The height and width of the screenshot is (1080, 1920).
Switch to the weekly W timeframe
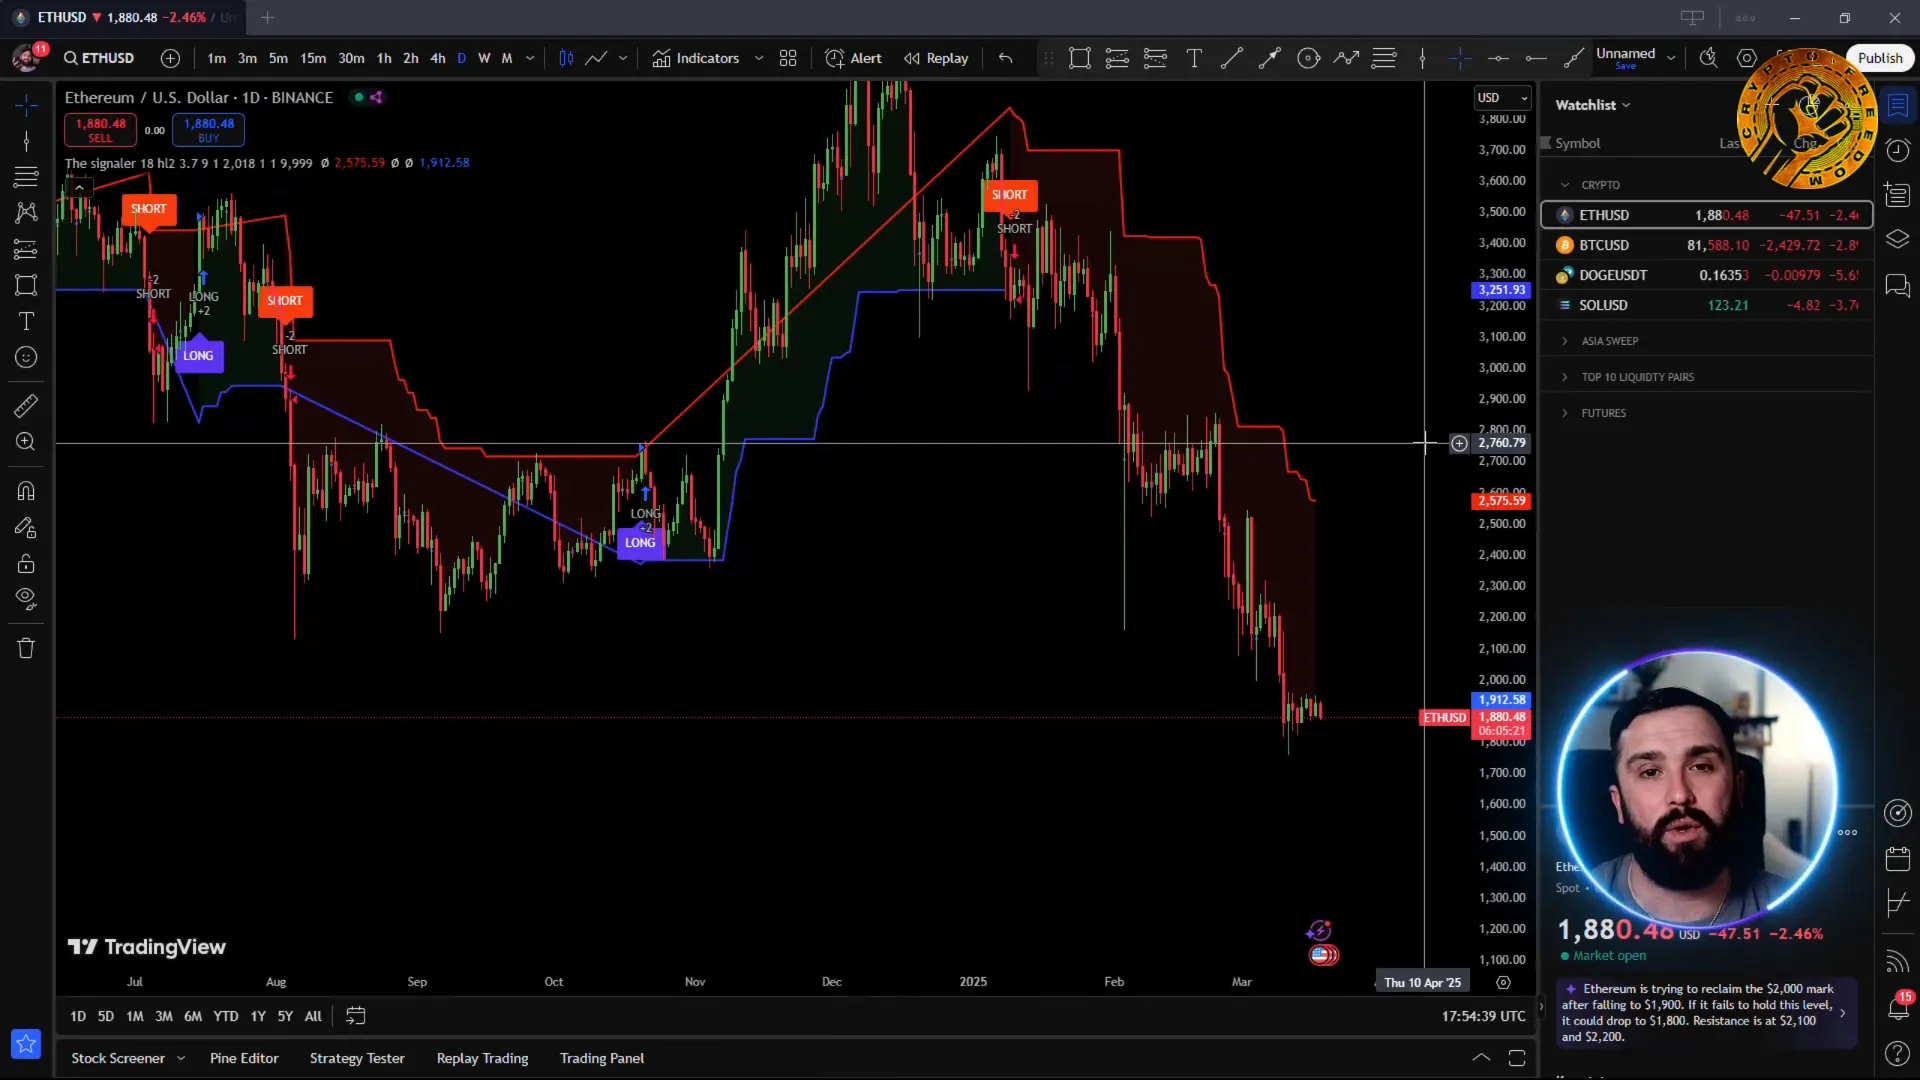pos(484,58)
